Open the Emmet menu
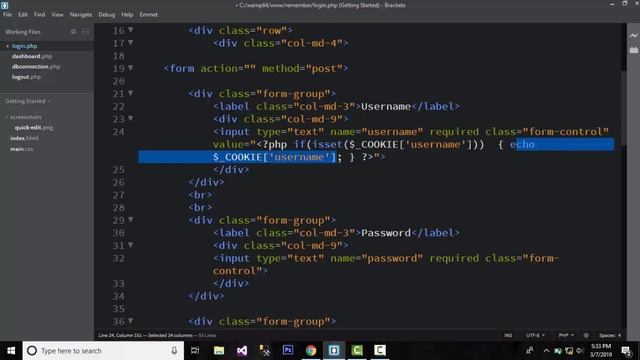Viewport: 640px width, 360px height. point(149,14)
